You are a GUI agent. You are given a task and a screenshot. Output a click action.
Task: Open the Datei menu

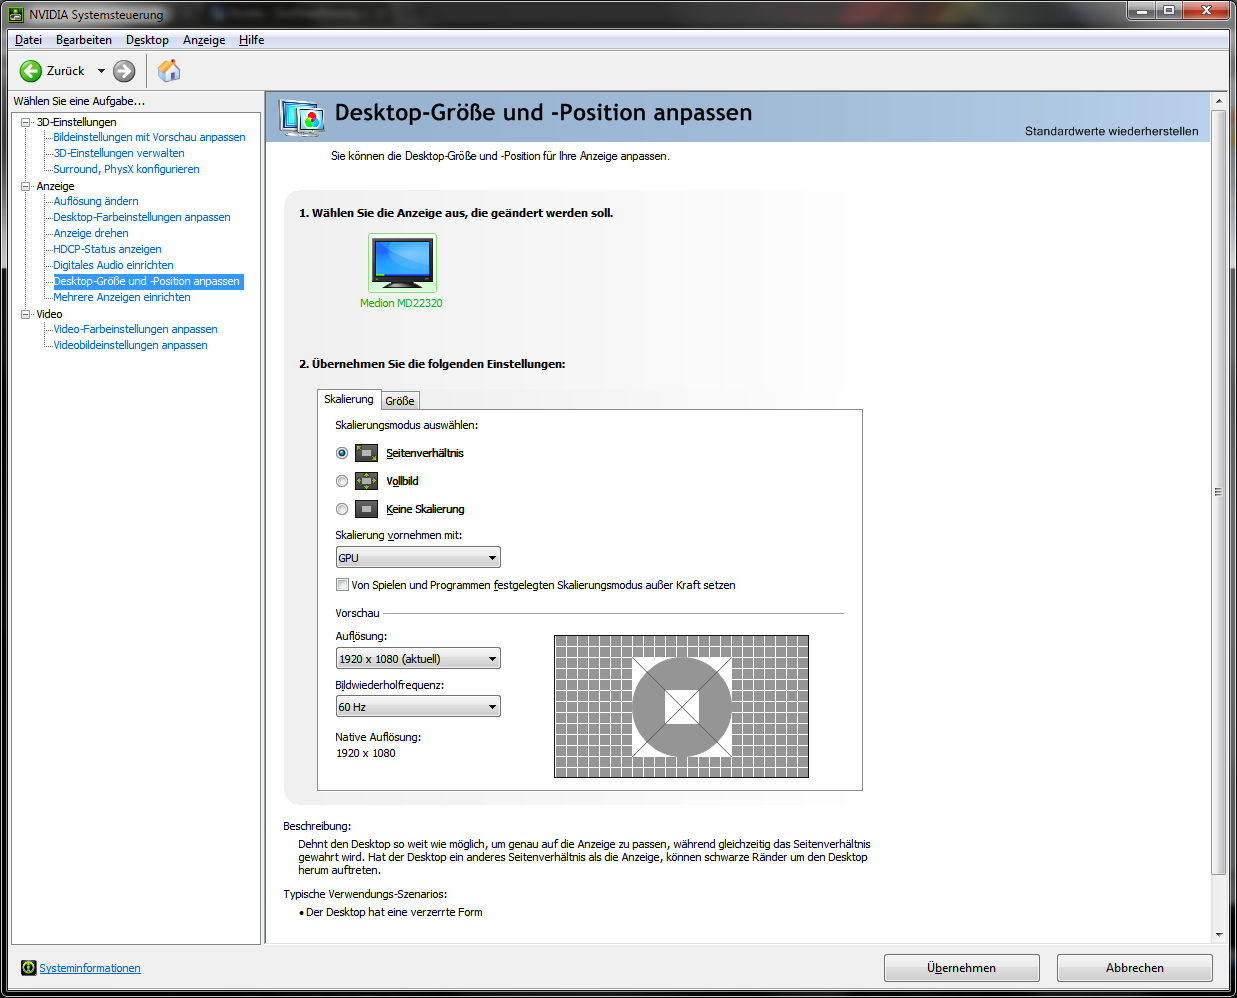[28, 40]
